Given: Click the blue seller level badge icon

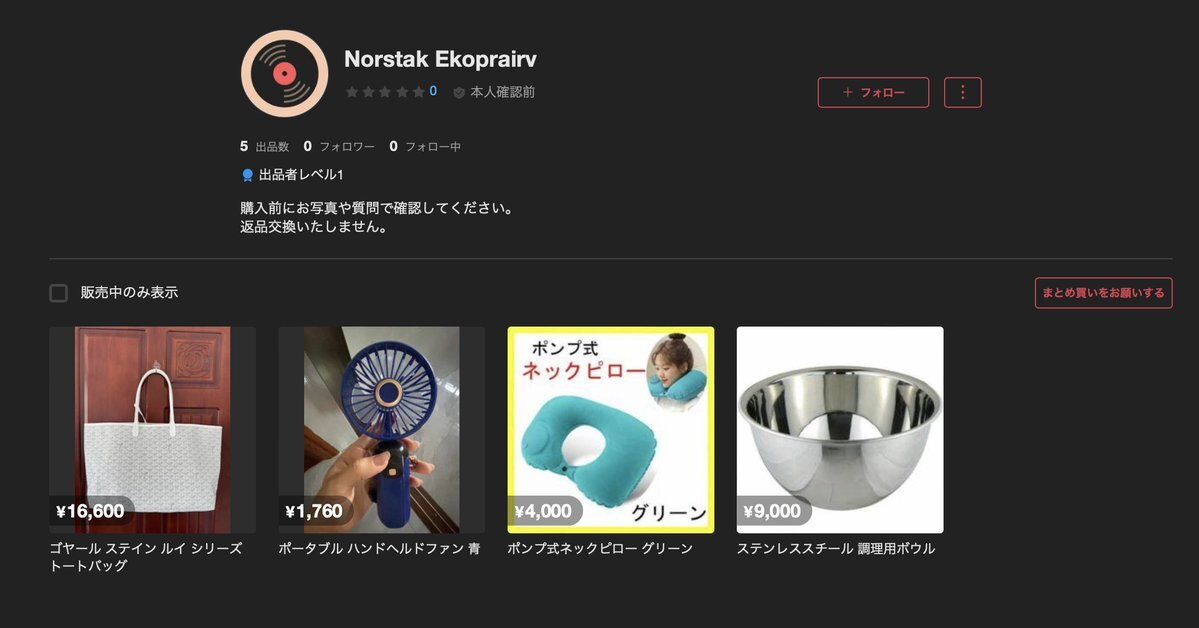Looking at the screenshot, I should [x=248, y=175].
